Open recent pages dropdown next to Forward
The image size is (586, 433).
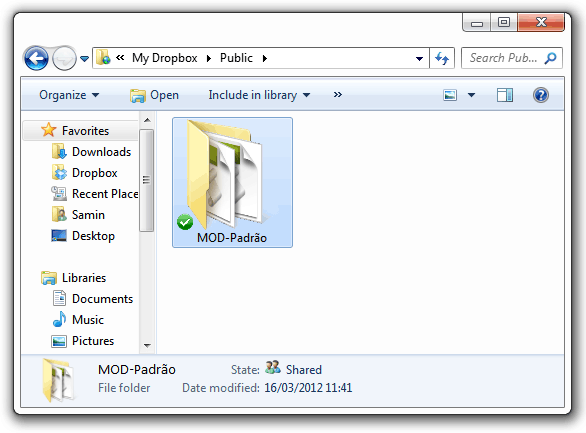coord(84,59)
